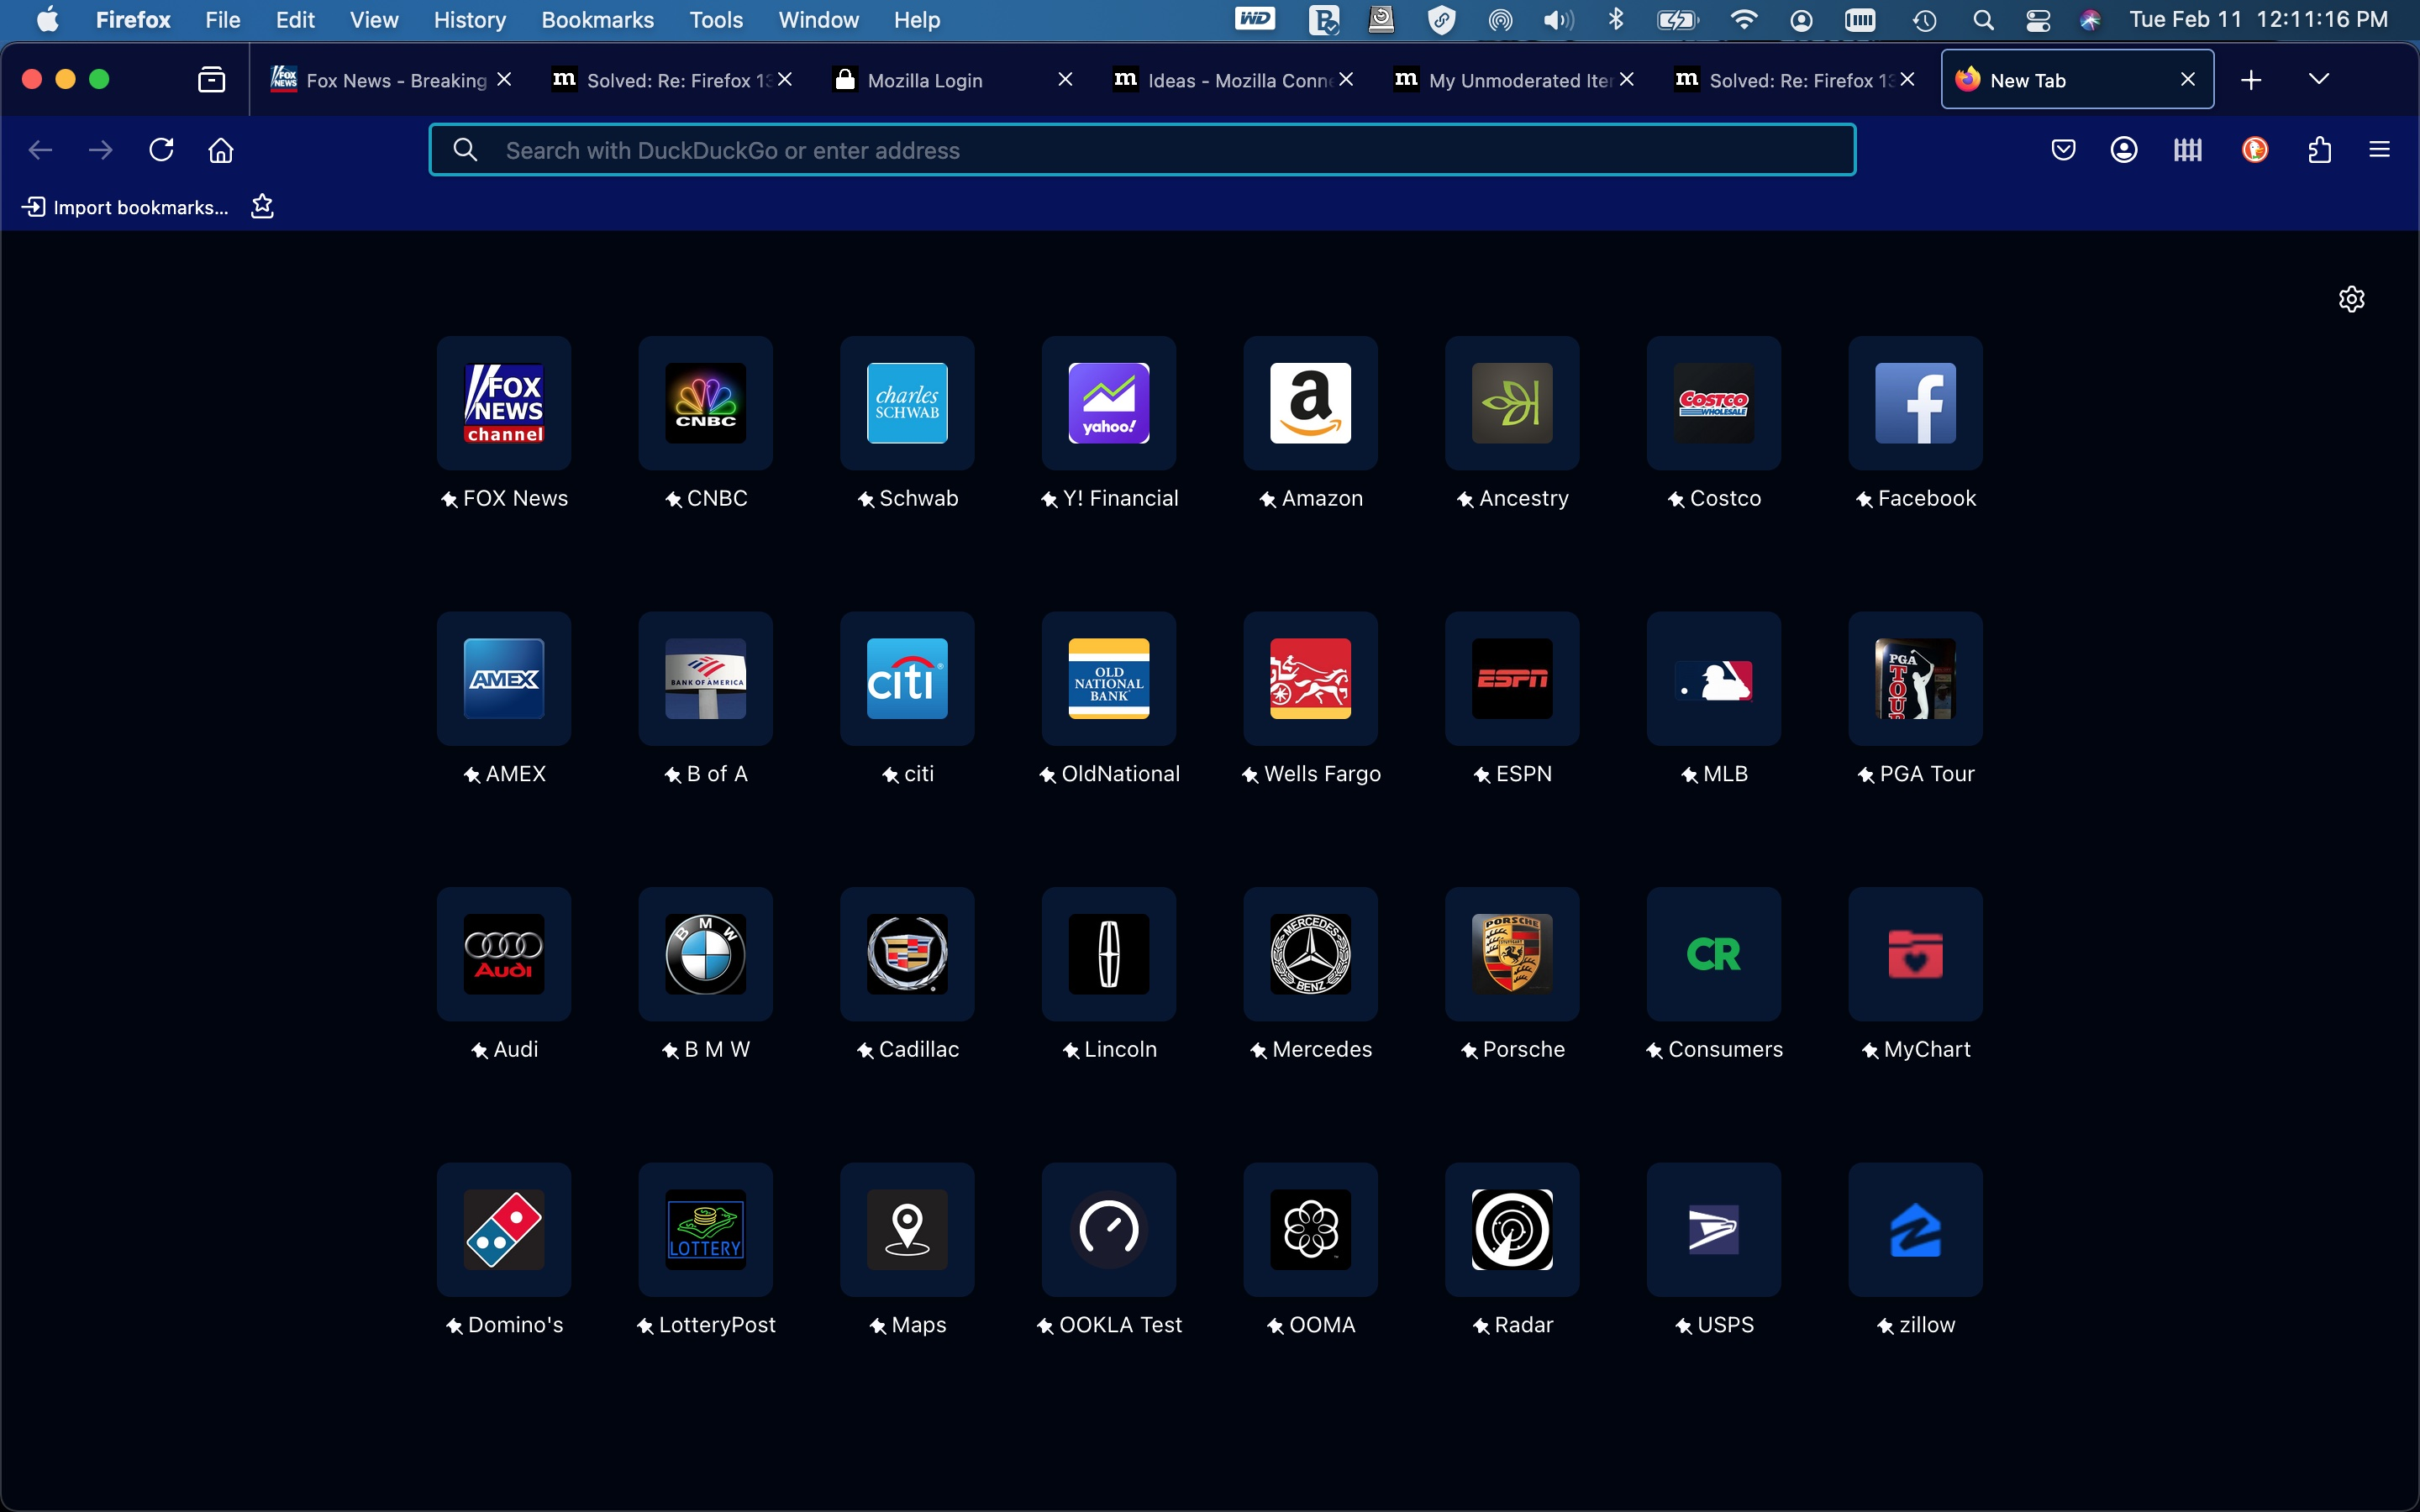
Task: Open the Schwab shortcut tile
Action: (907, 403)
